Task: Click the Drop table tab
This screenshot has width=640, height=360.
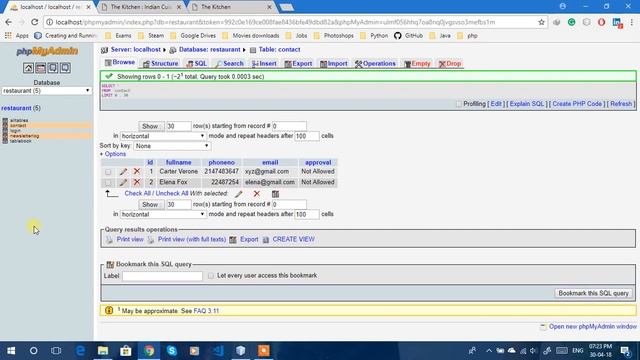Action: click(x=450, y=64)
